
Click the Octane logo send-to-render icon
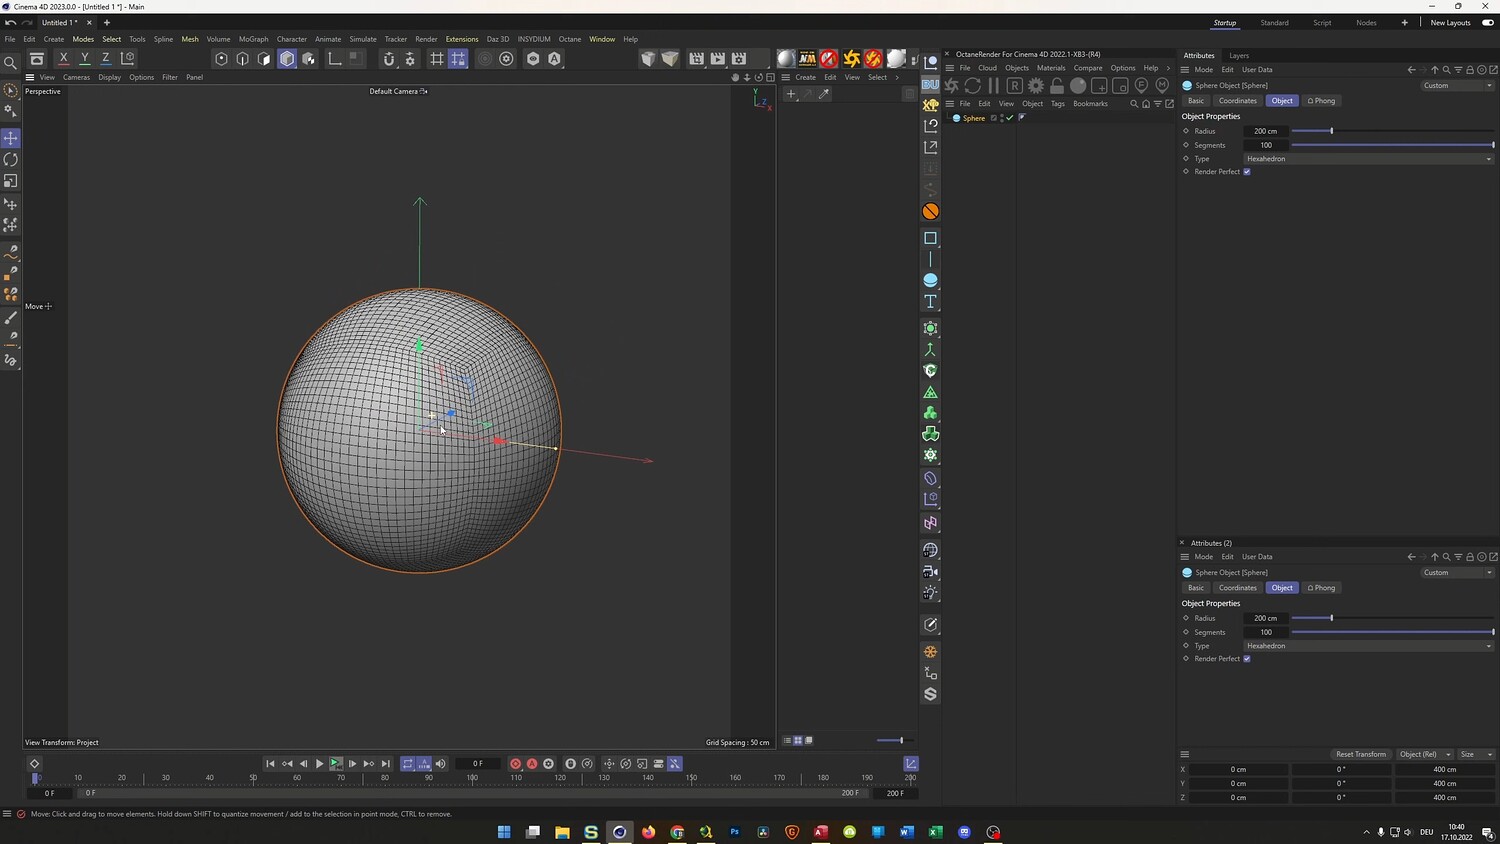click(x=951, y=86)
